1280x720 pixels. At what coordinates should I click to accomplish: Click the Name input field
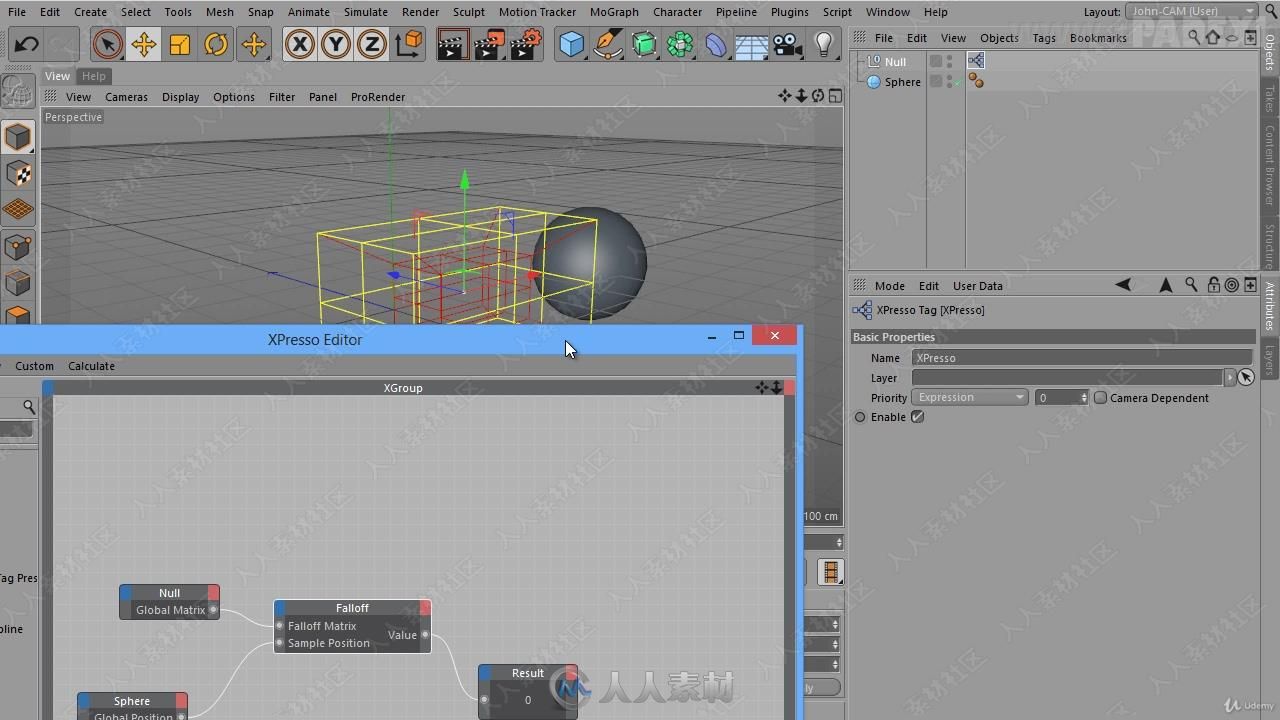(1081, 357)
